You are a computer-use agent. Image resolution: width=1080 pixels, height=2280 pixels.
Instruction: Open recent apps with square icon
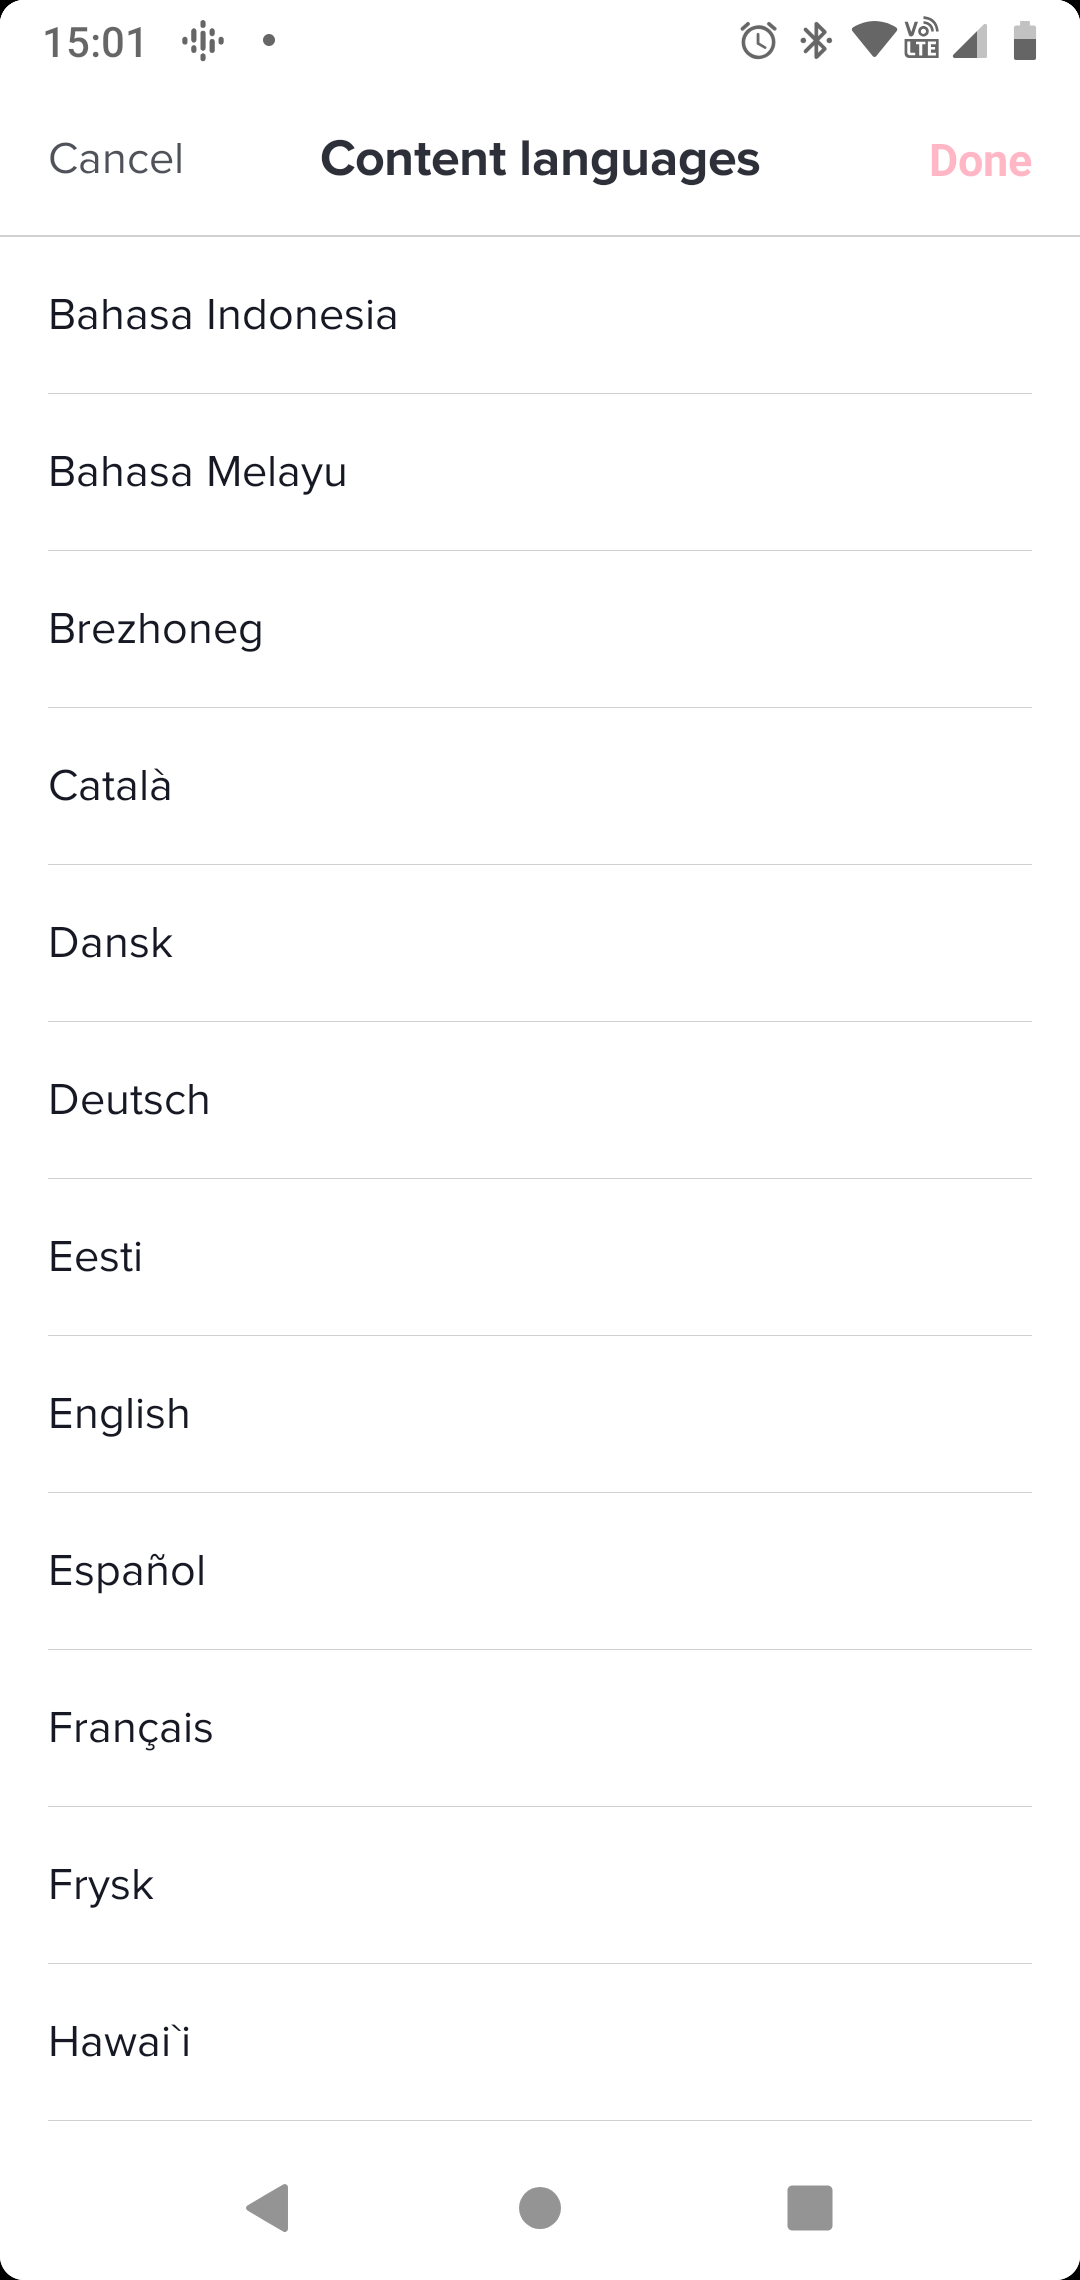click(x=810, y=2207)
